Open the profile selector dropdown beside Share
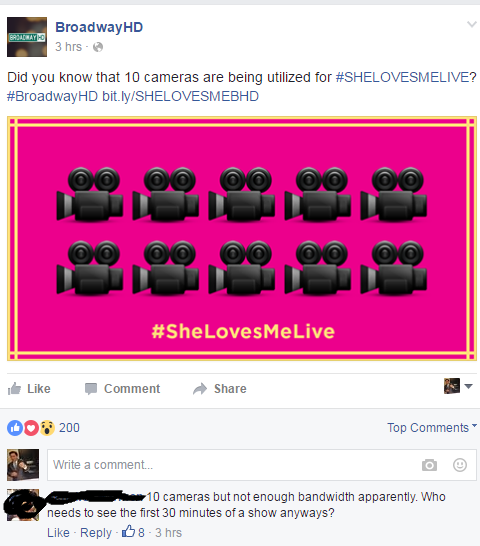Viewport: 480px width, 546px height. pos(458,386)
